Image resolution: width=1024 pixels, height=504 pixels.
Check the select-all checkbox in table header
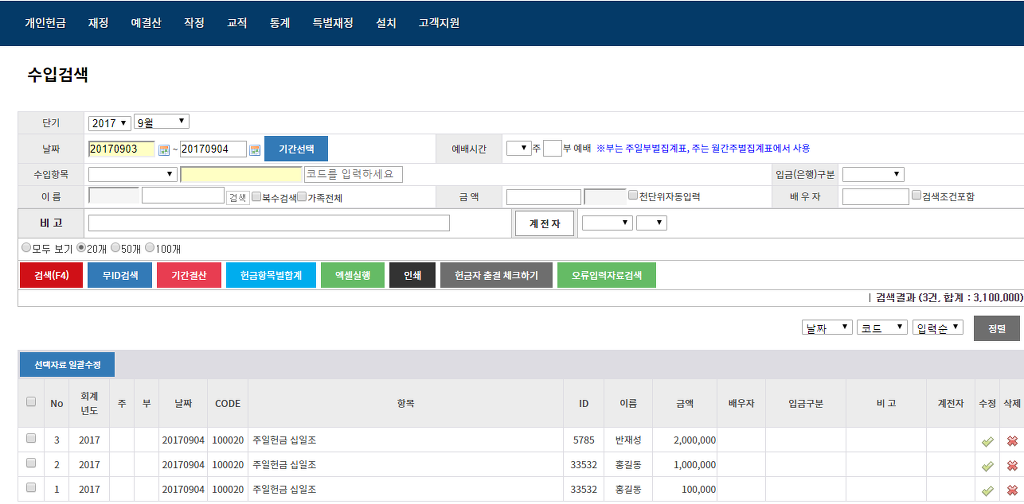click(x=30, y=402)
